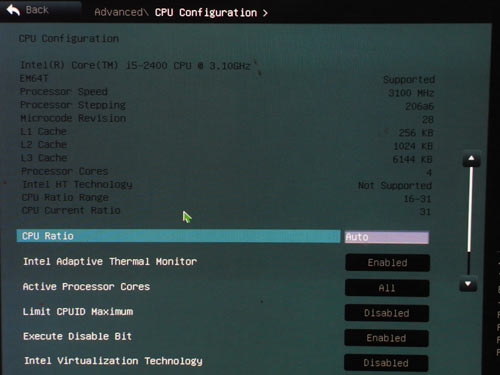Select the Limit CPUID Maximum option
Screen dimensions: 500x375
coord(78,312)
